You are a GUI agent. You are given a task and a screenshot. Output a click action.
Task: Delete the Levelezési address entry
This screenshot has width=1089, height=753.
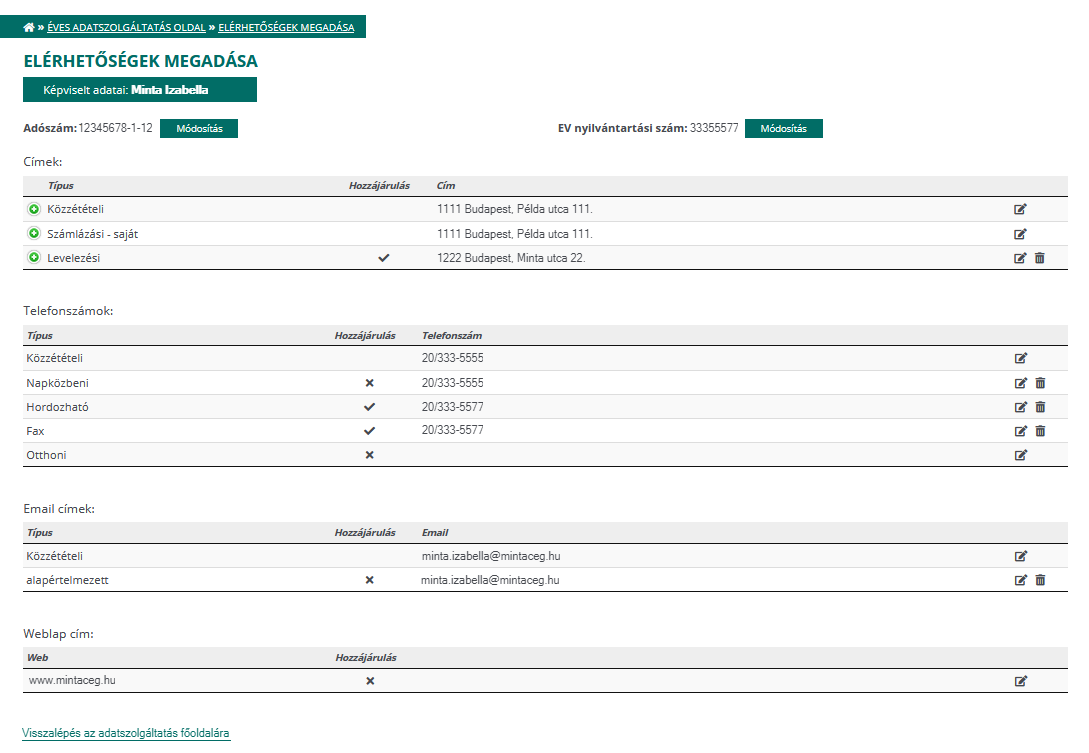[x=1039, y=258]
